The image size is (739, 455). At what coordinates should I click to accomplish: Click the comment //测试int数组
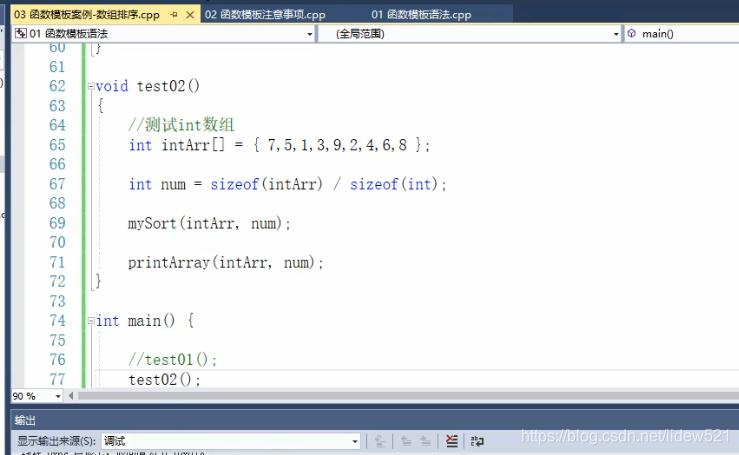181,125
